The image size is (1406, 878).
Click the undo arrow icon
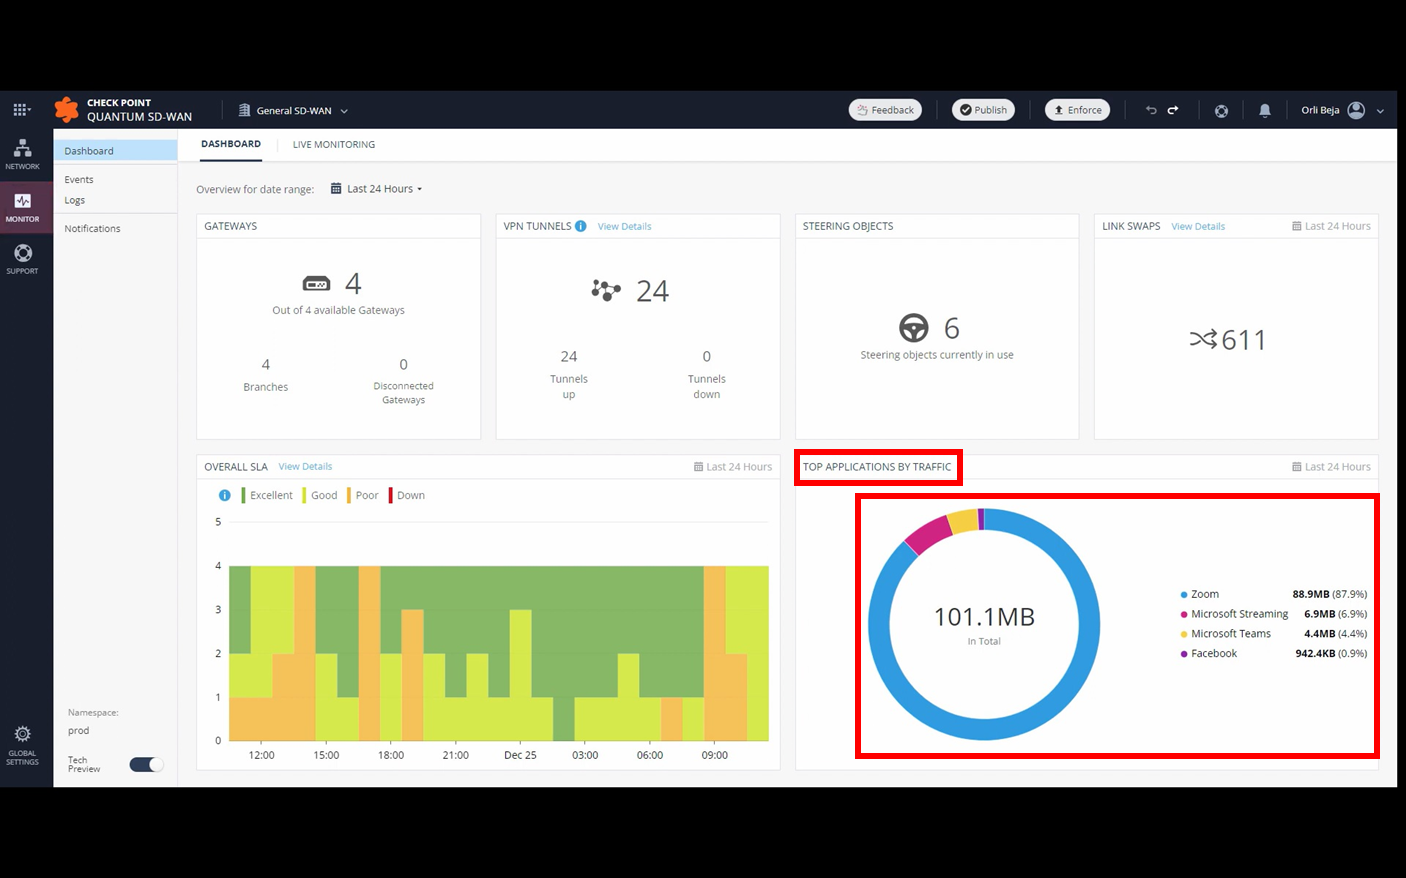pyautogui.click(x=1151, y=110)
